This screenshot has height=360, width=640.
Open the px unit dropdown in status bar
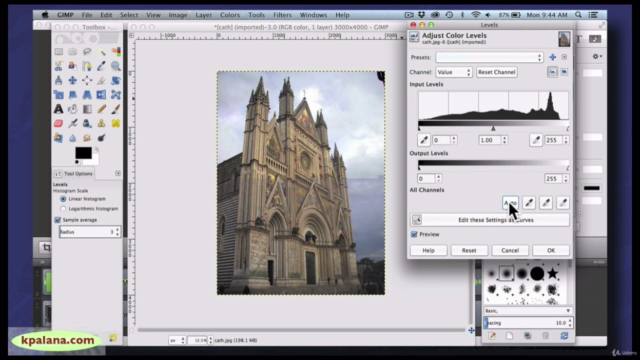[x=178, y=340]
